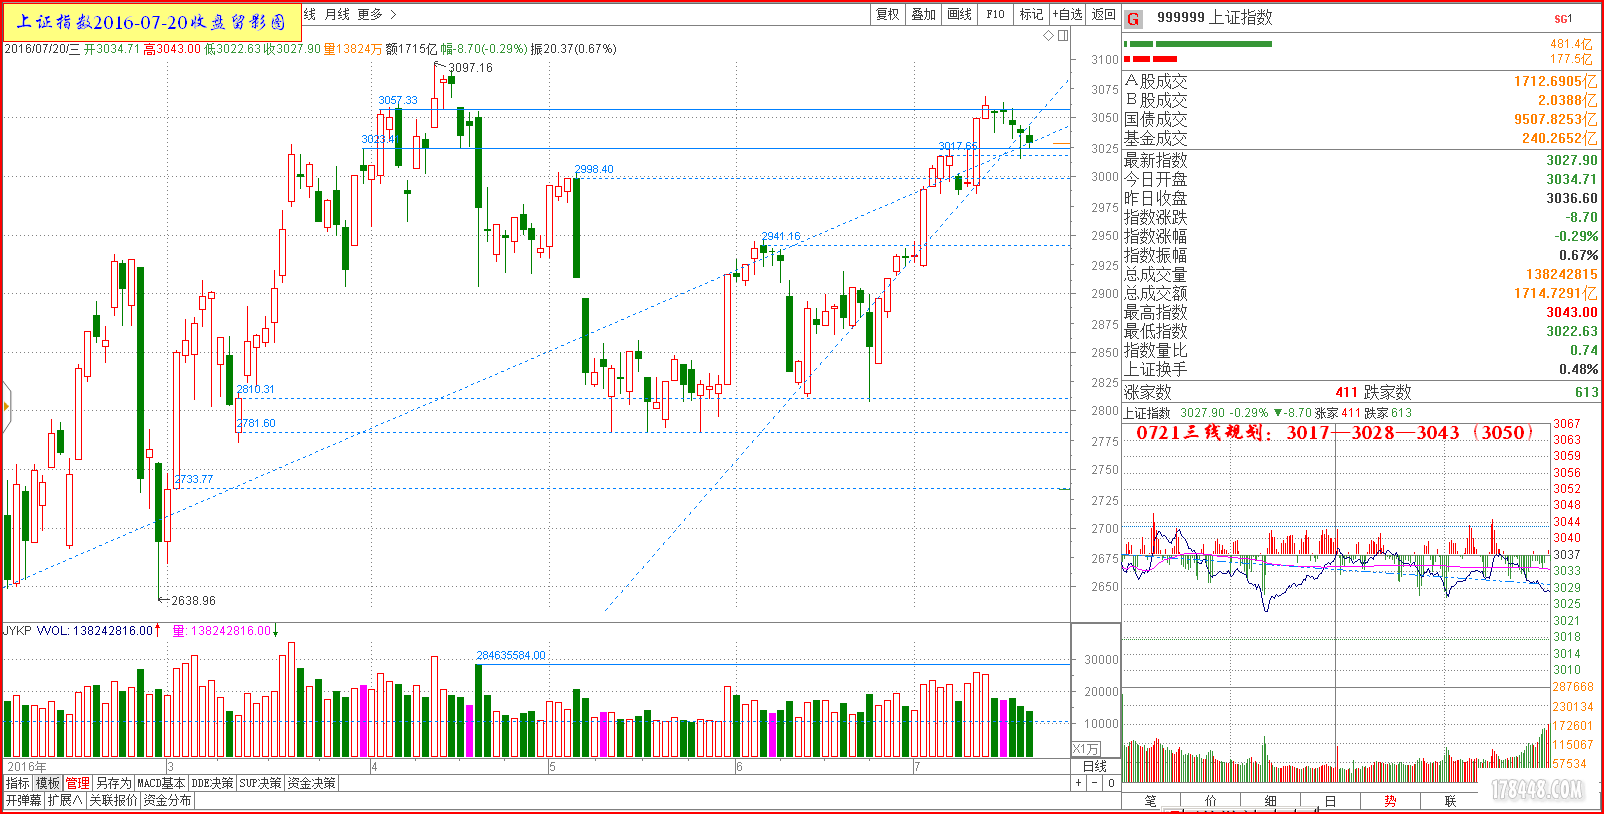The width and height of the screenshot is (1604, 814).
Task: Select the 价 price tab
Action: 1211,801
